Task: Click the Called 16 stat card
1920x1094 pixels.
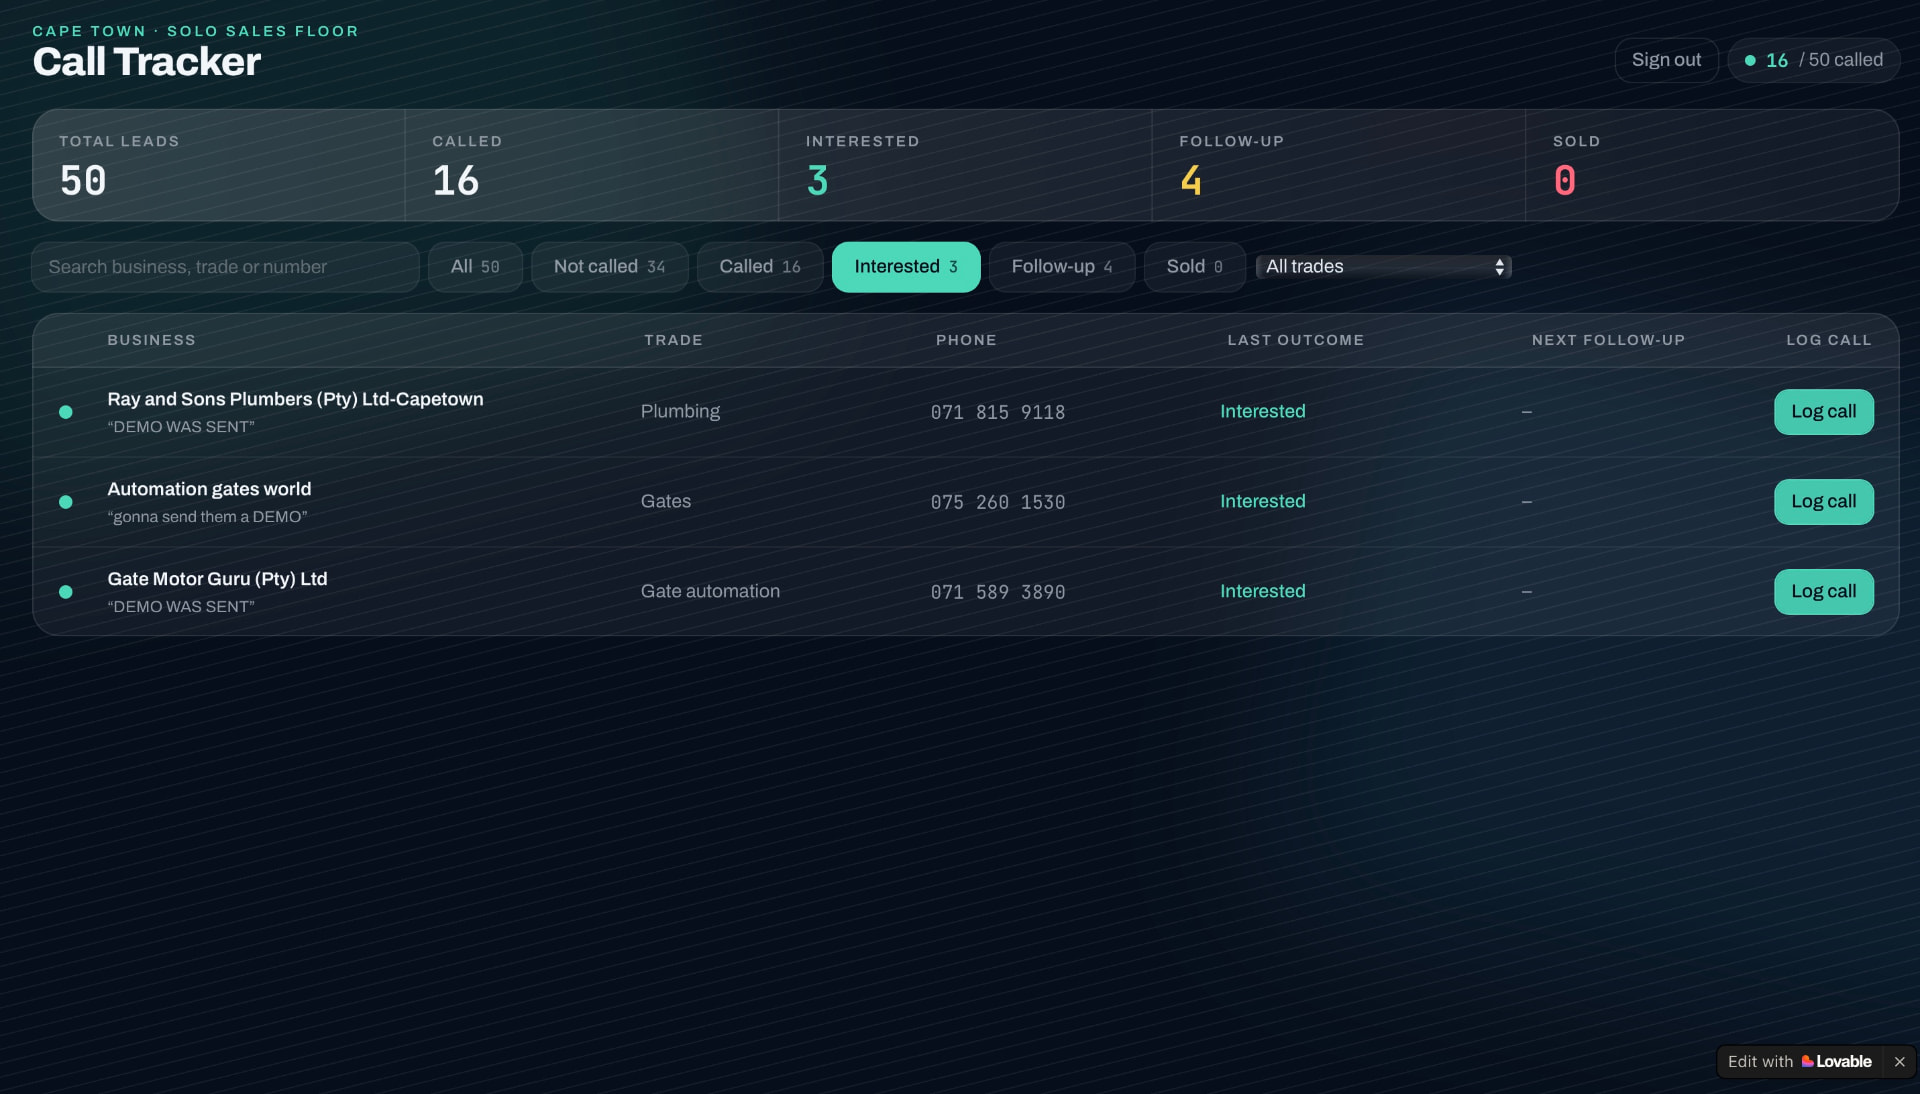Action: coord(592,165)
